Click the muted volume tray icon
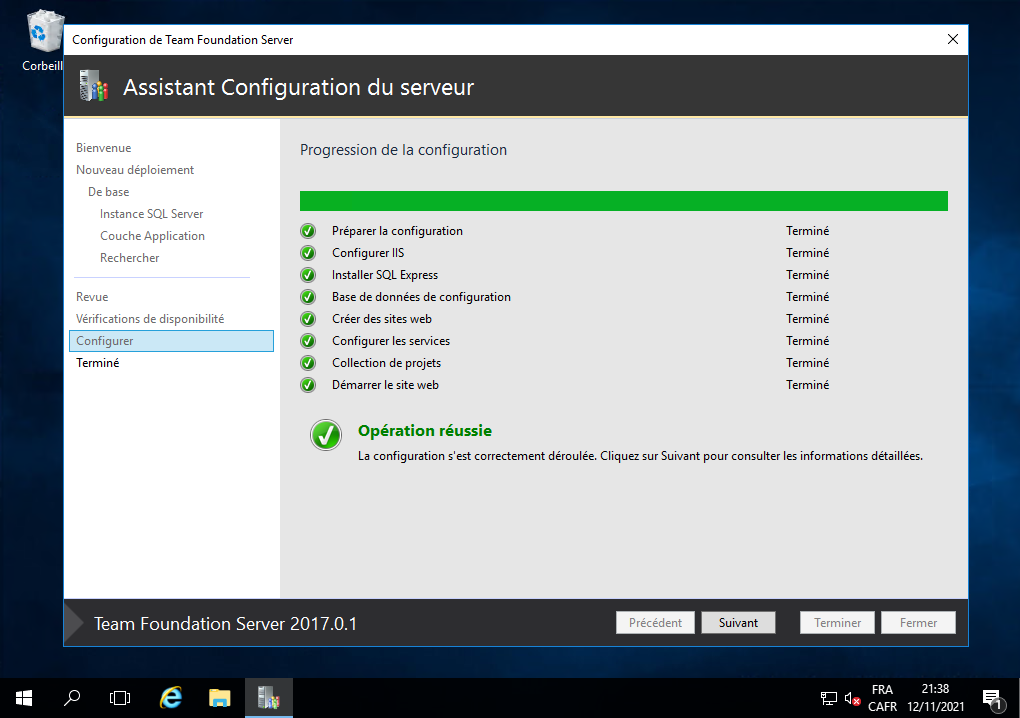1020x718 pixels. [852, 698]
